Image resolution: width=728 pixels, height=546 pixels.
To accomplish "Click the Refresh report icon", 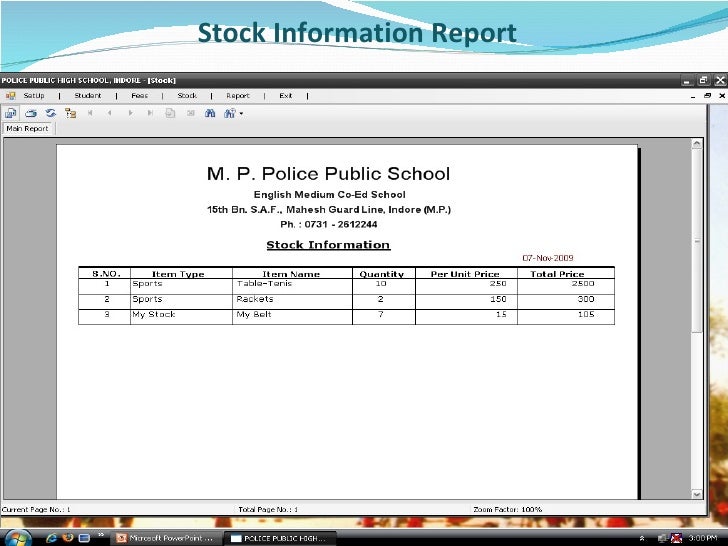I will [51, 113].
